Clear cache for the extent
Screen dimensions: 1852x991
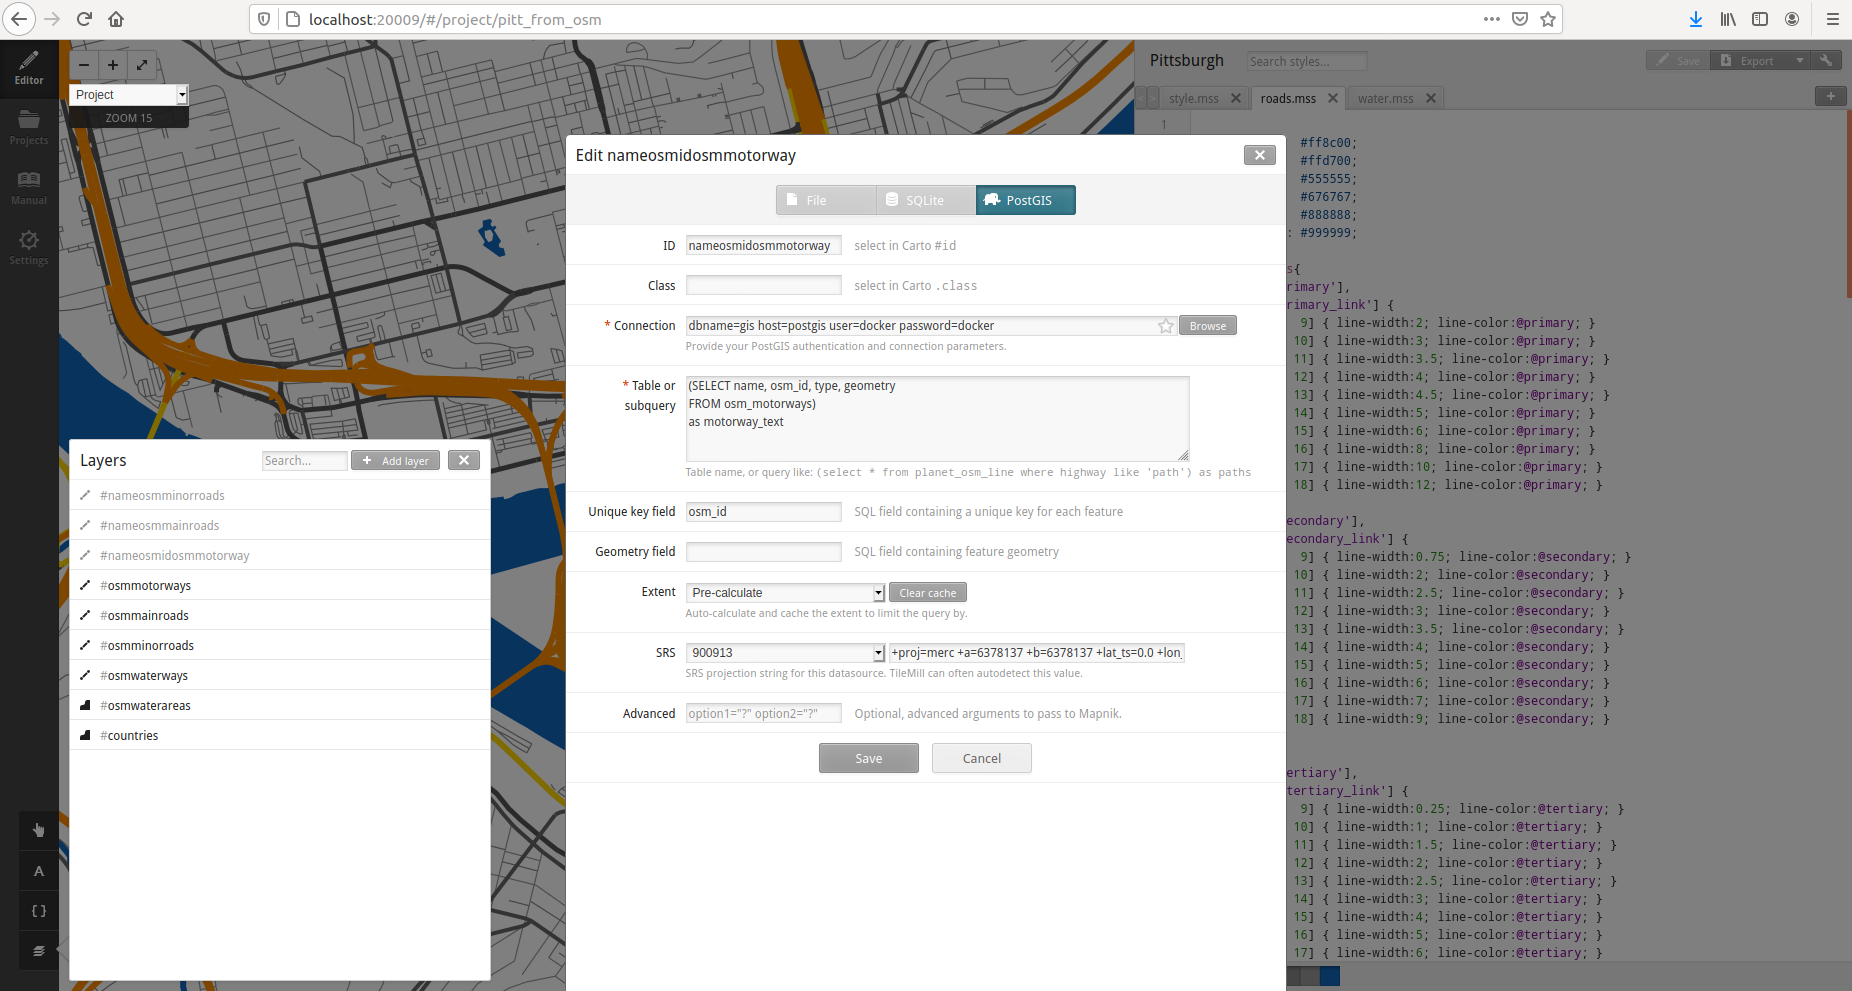tap(928, 593)
